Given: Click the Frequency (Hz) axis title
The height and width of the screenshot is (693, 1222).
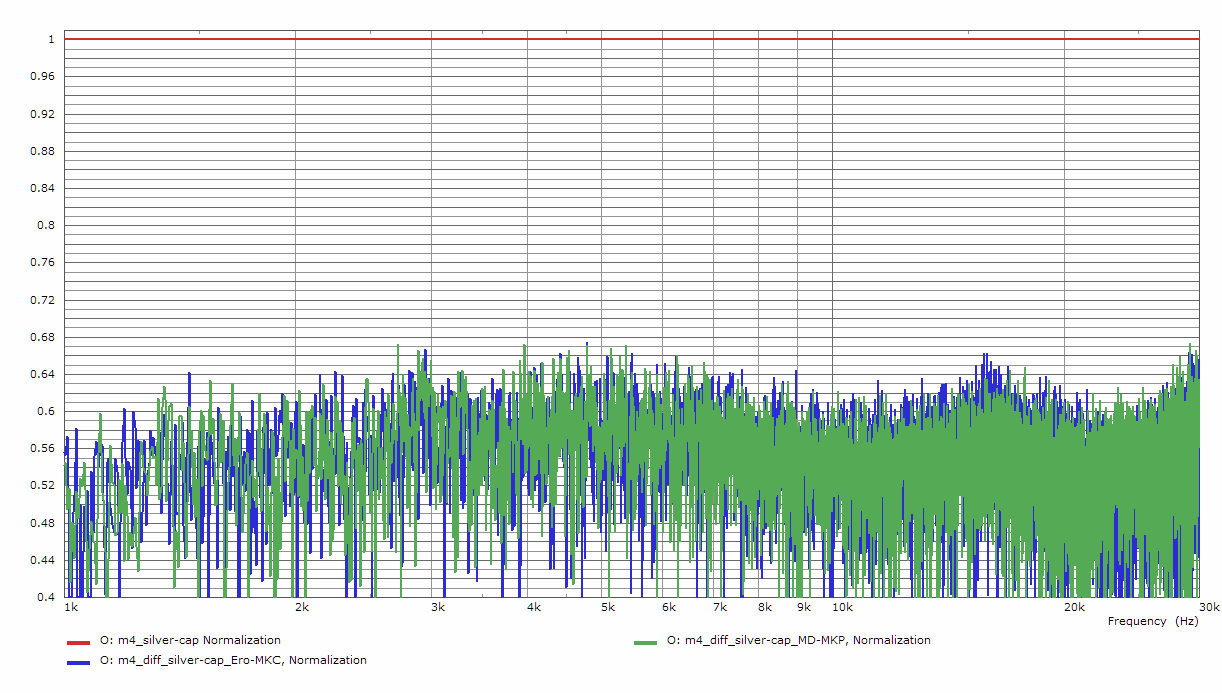Looking at the screenshot, I should pos(1152,621).
